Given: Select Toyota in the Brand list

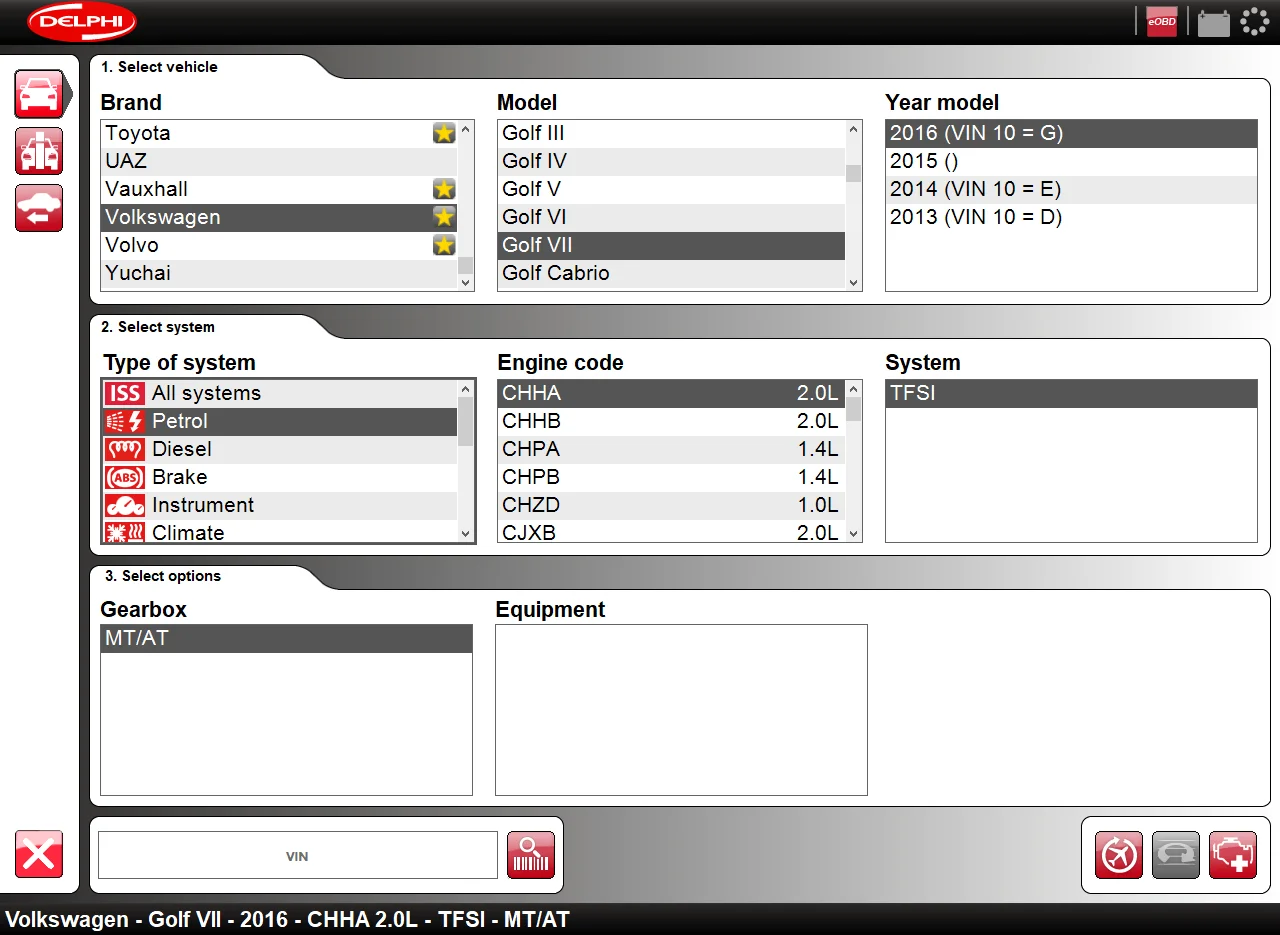Looking at the screenshot, I should 279,133.
